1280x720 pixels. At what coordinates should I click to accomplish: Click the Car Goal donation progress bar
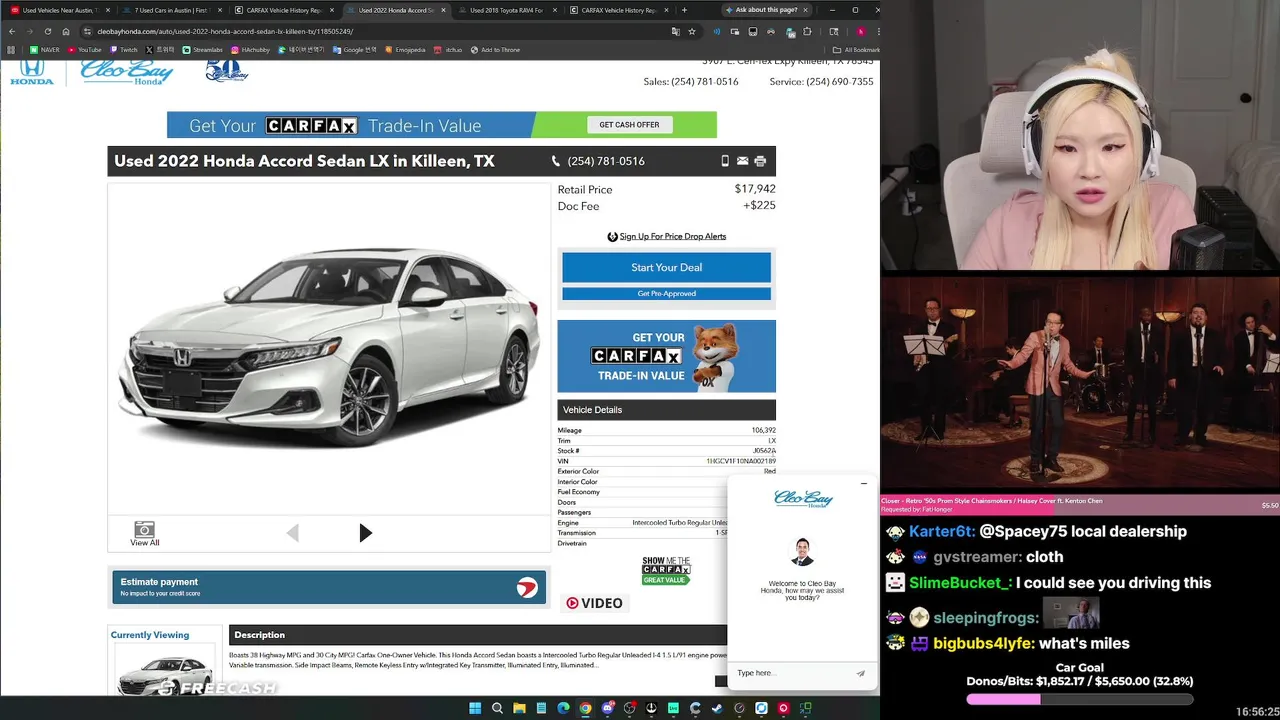click(1079, 700)
